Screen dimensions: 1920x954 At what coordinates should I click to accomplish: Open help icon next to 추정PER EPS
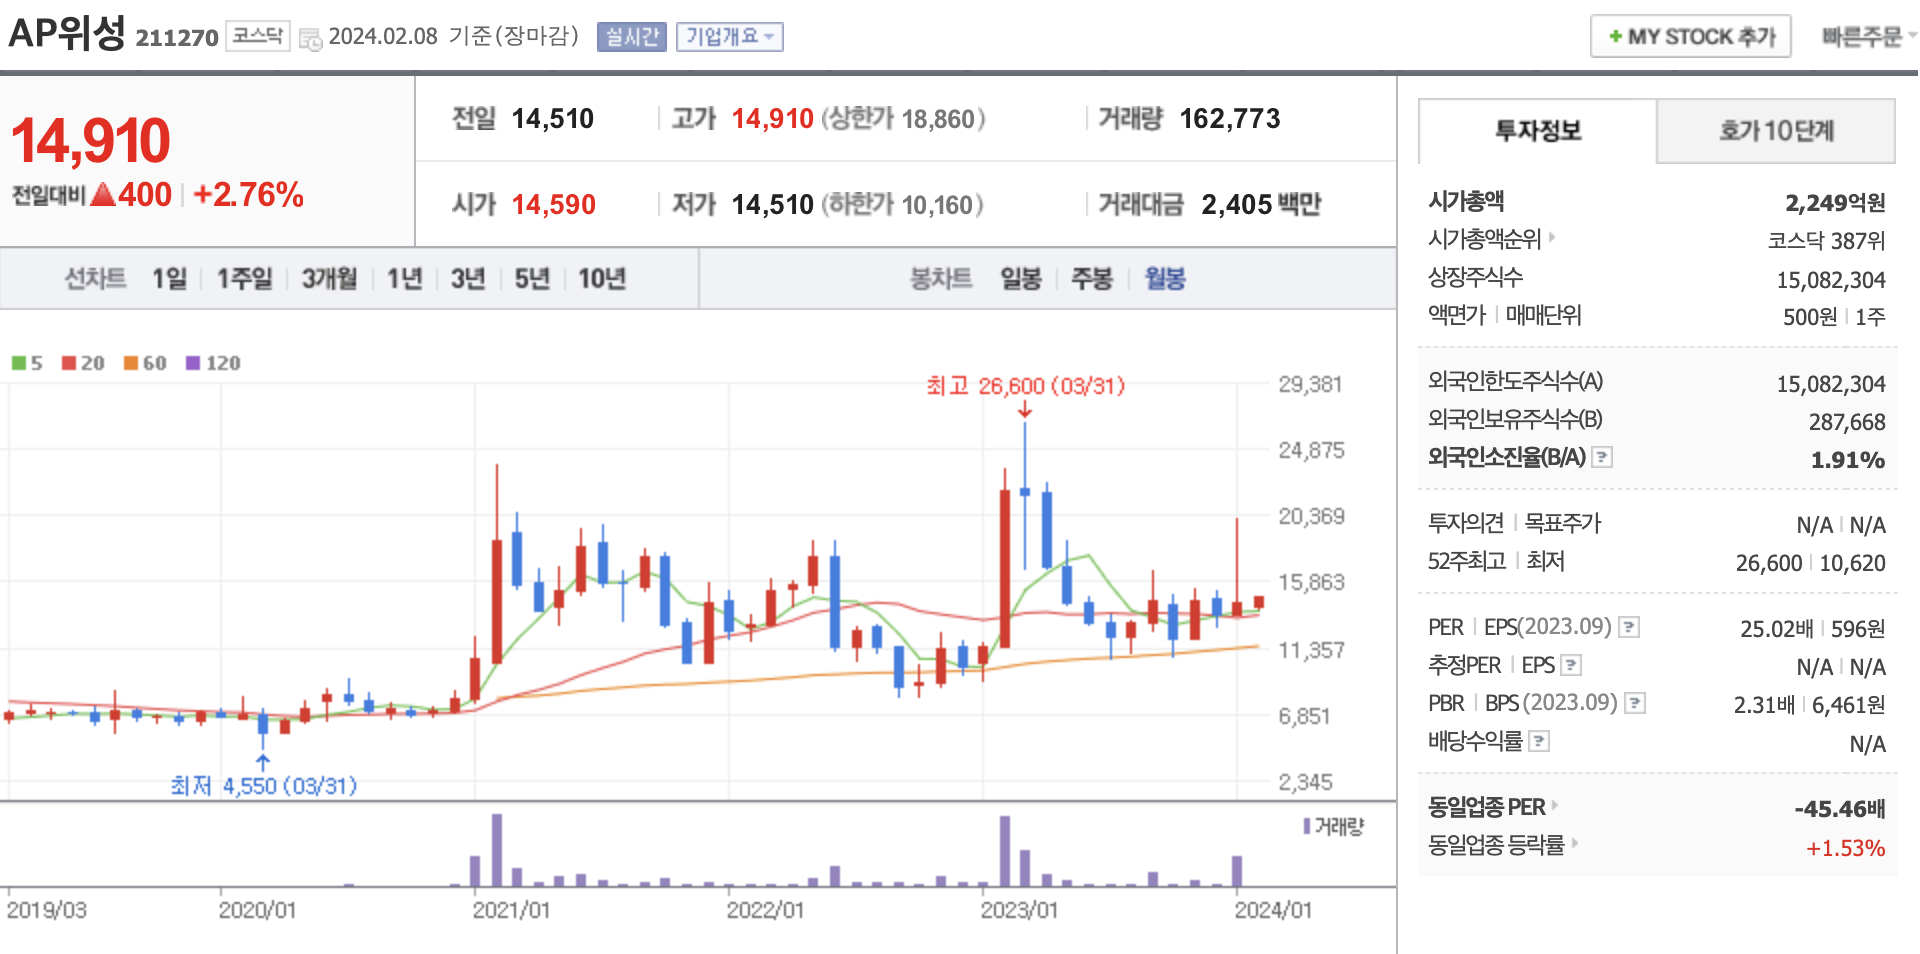[1571, 665]
